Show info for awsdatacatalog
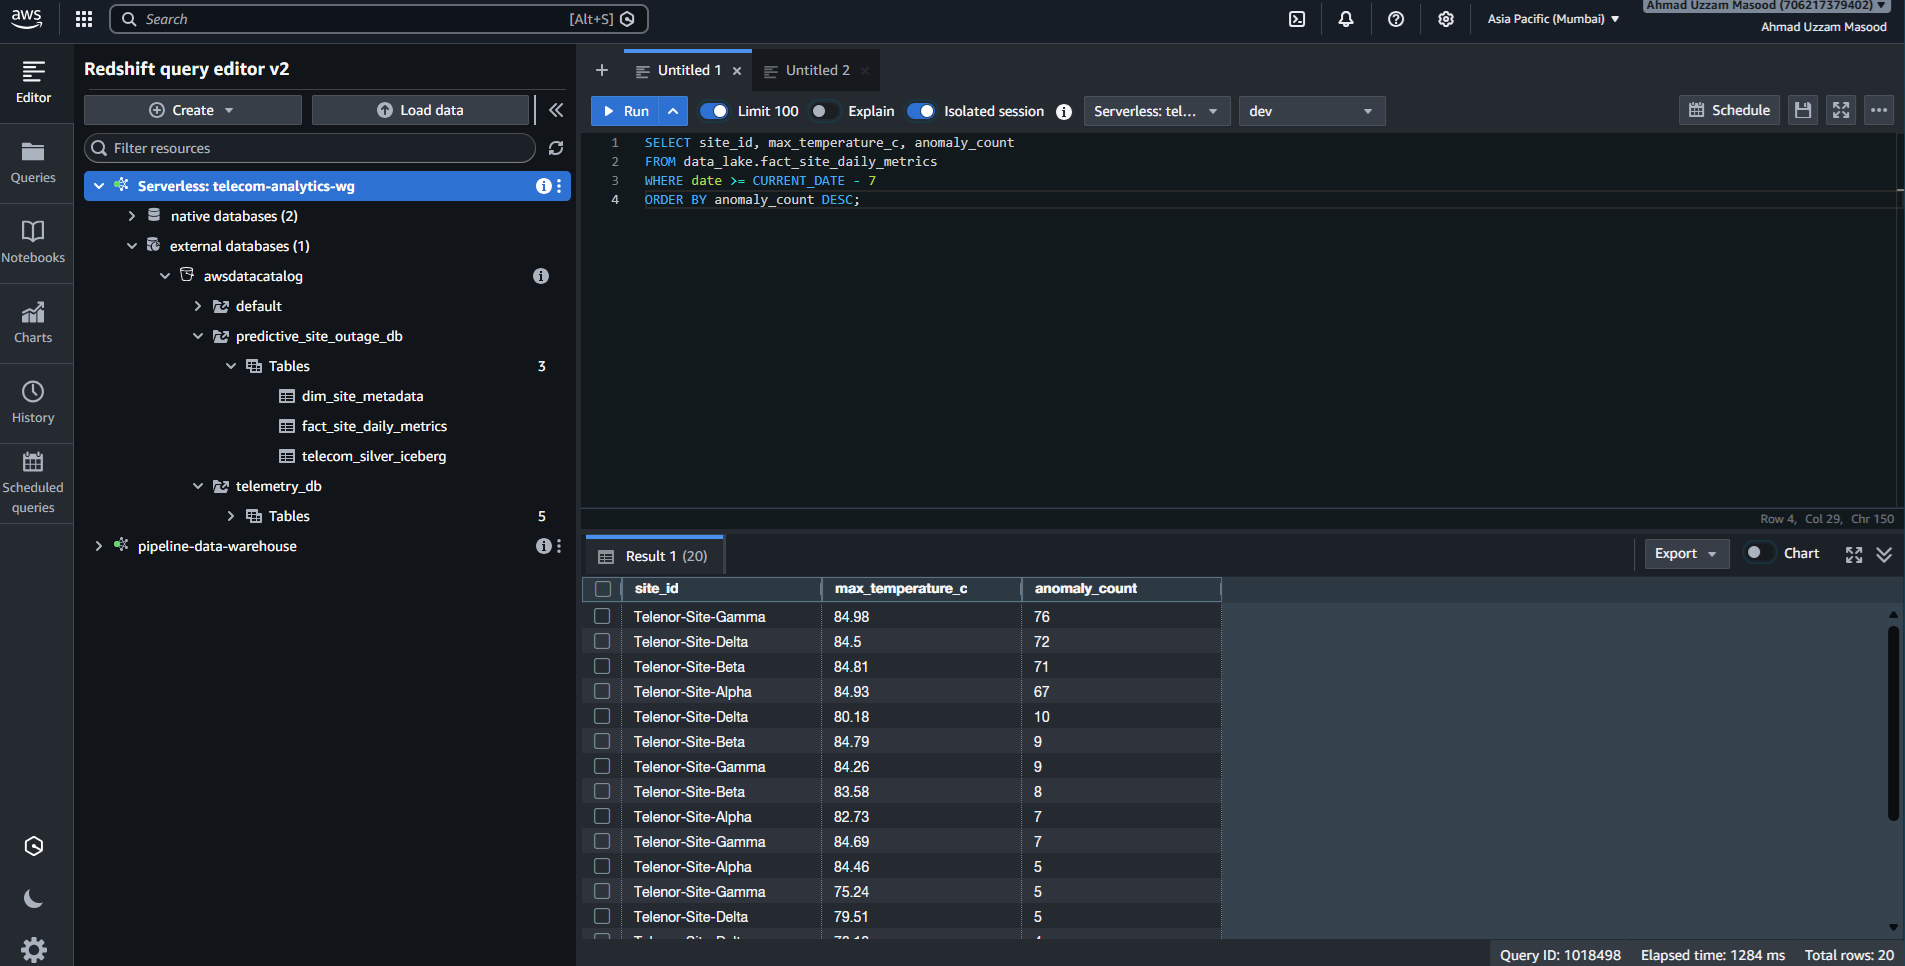The width and height of the screenshot is (1905, 966). point(541,276)
